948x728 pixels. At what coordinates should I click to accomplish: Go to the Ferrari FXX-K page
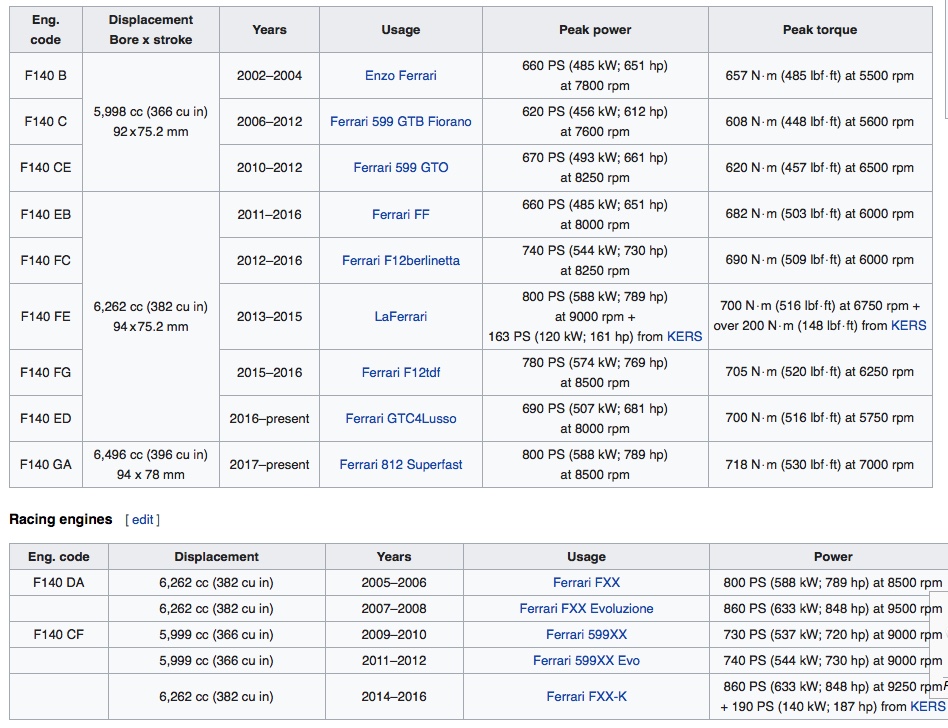click(x=586, y=697)
